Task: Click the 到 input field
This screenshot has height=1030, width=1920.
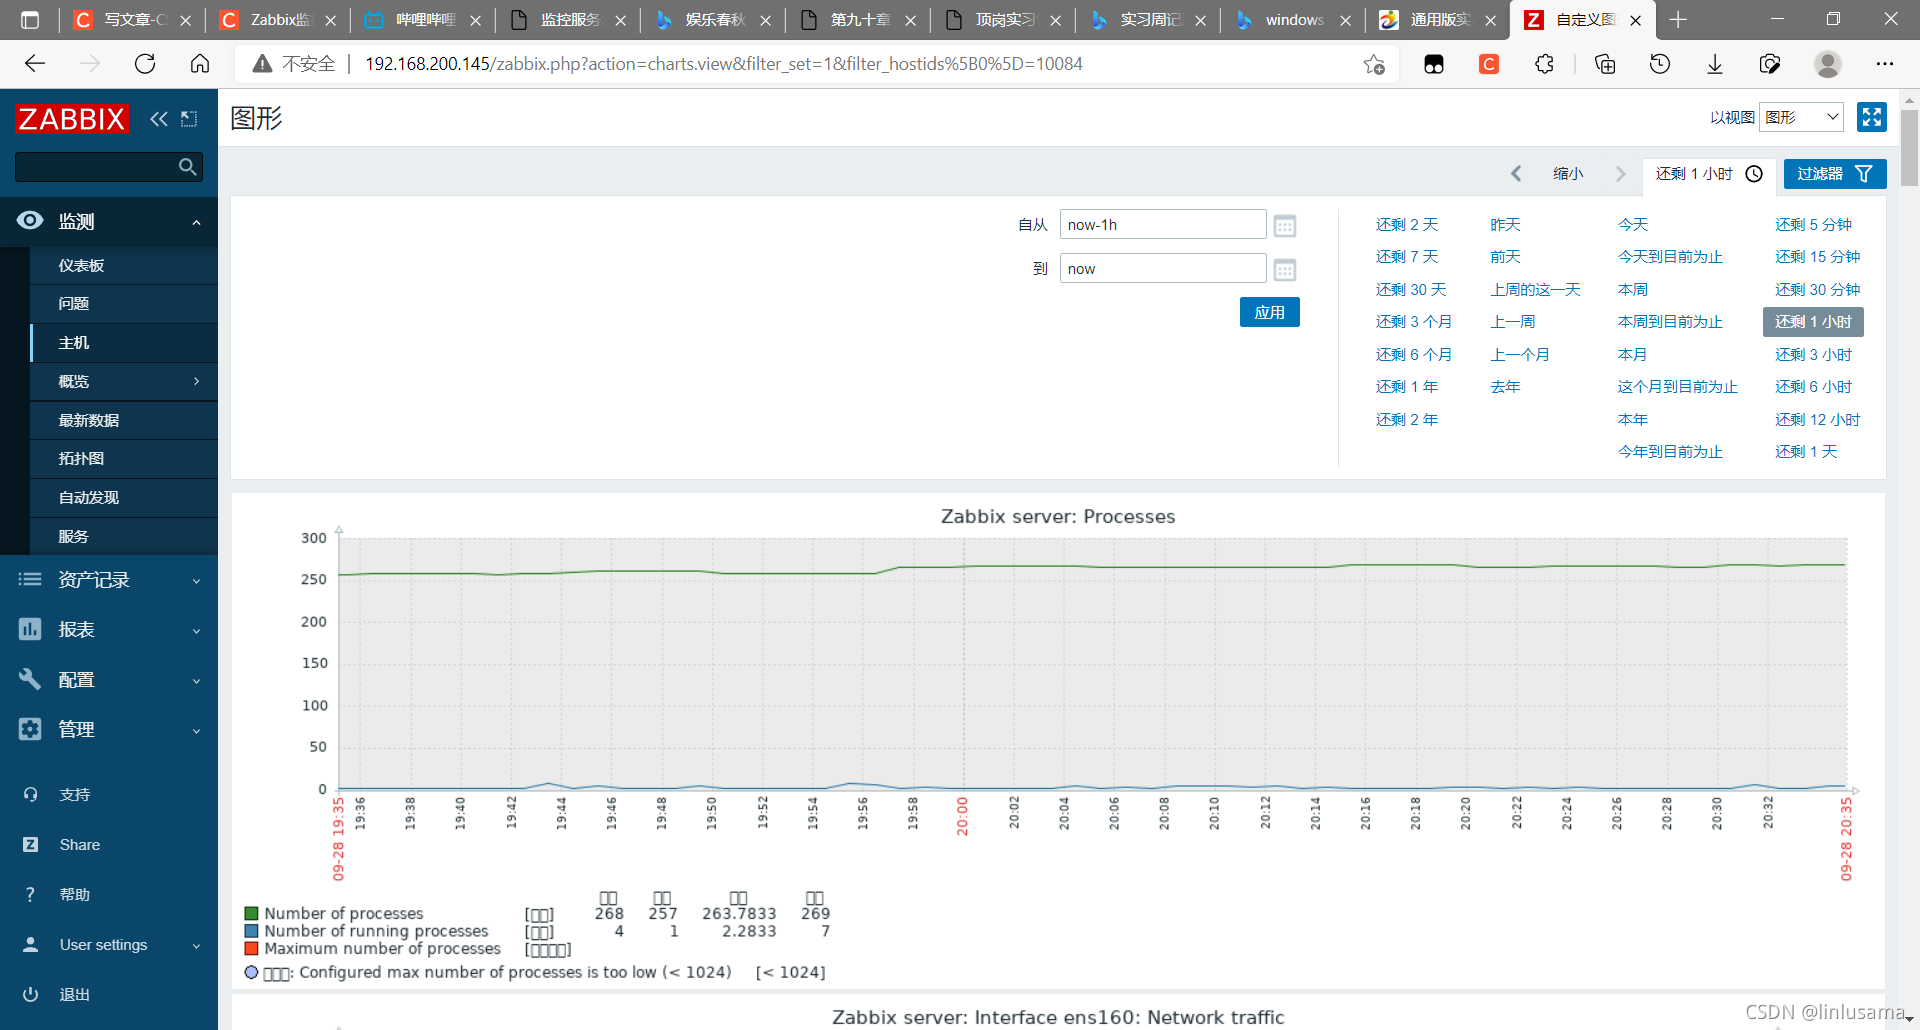Action: tap(1163, 269)
